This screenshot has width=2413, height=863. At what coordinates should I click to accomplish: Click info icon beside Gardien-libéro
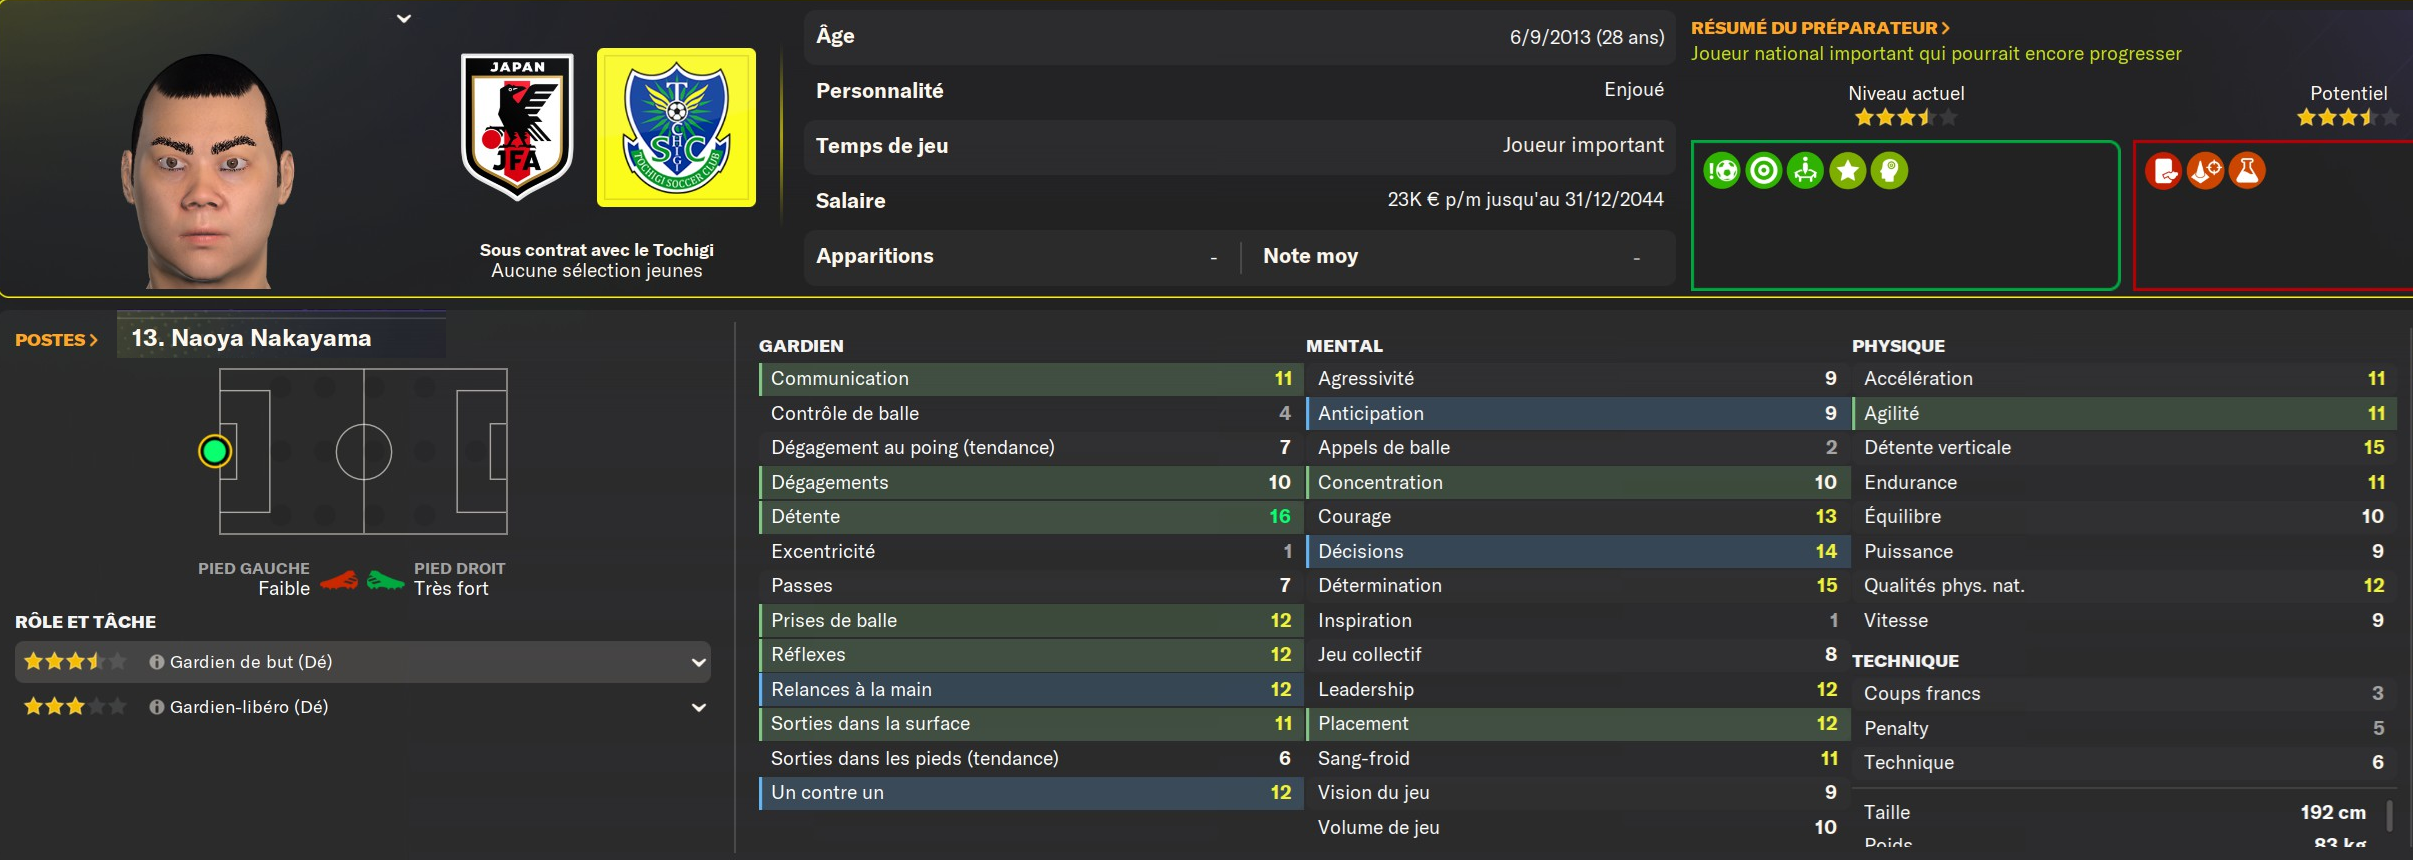coord(157,707)
